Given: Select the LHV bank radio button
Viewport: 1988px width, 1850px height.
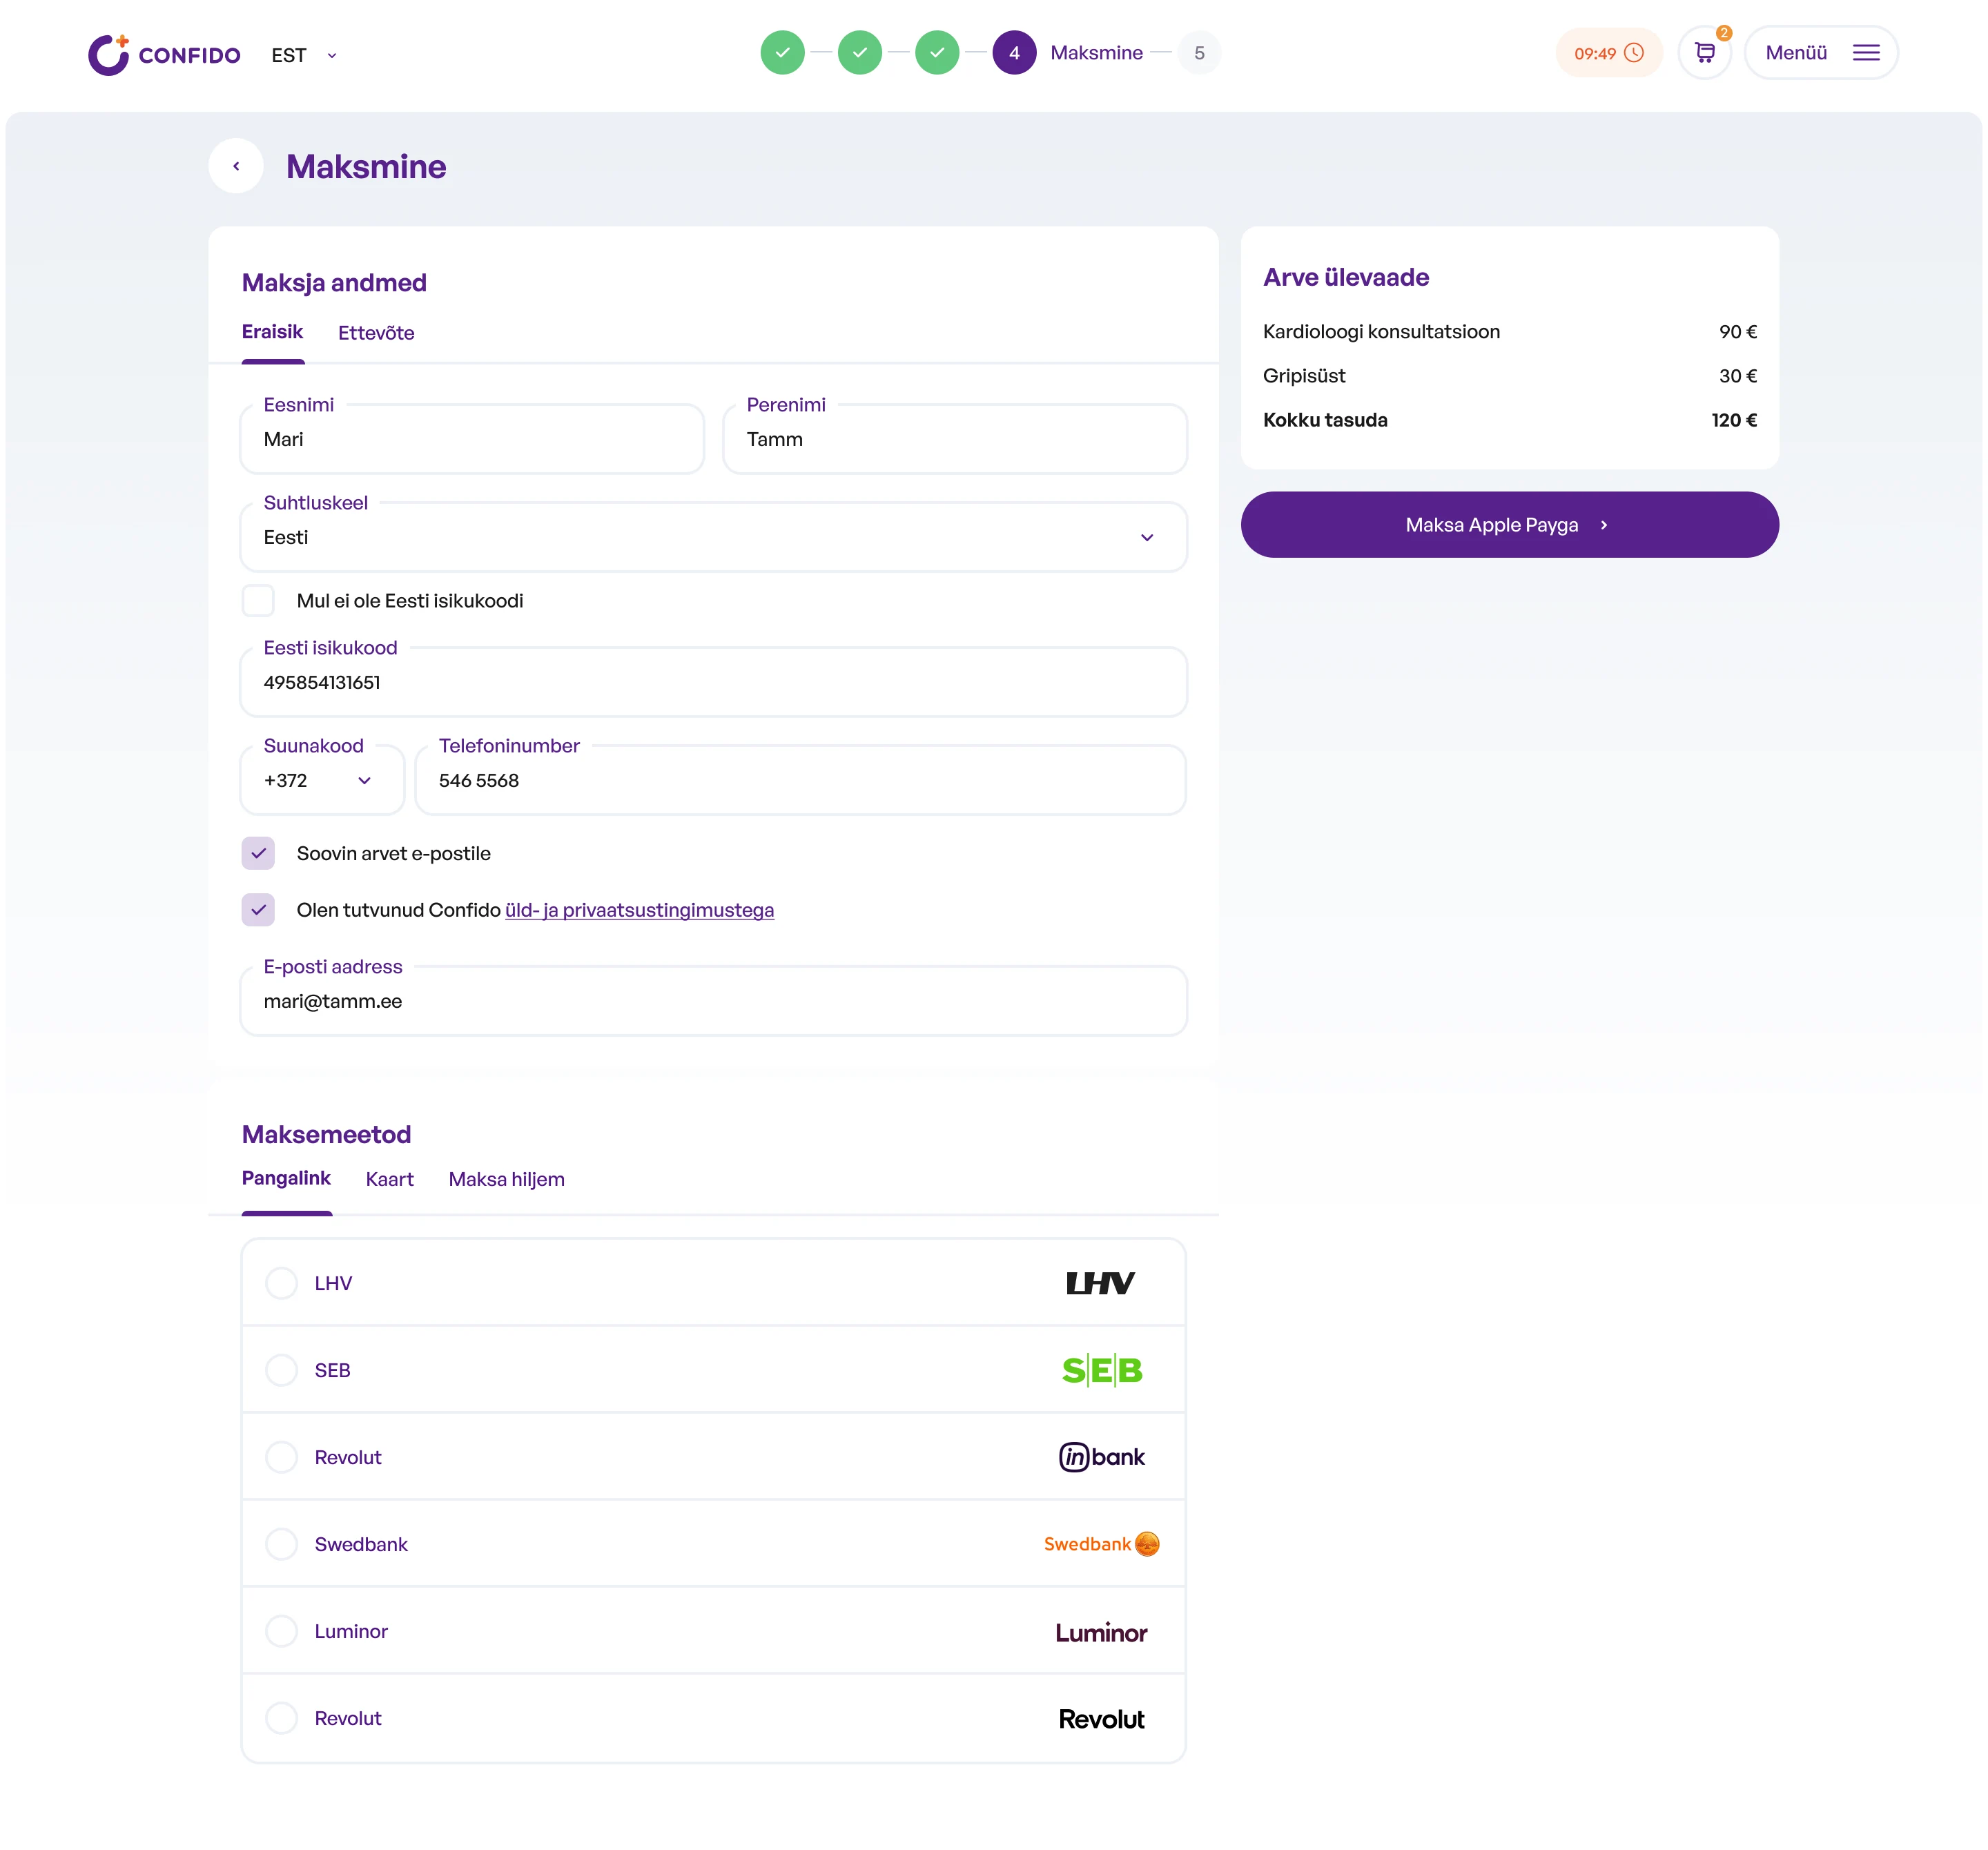Looking at the screenshot, I should tap(281, 1283).
